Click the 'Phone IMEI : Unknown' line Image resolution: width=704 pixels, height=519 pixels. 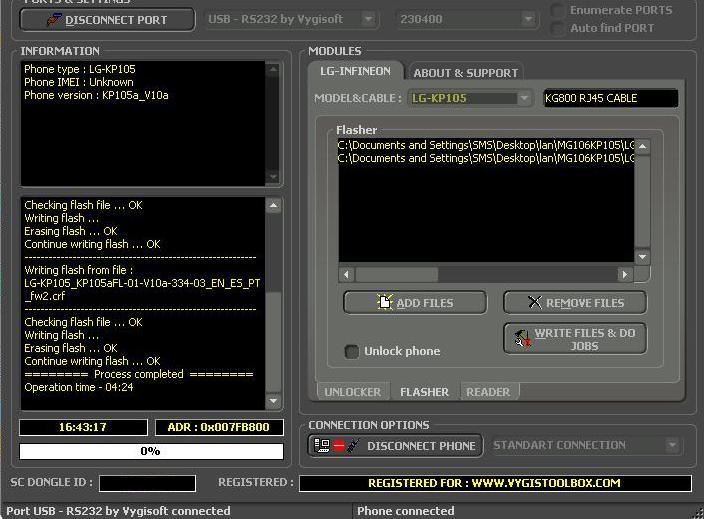pyautogui.click(x=79, y=82)
